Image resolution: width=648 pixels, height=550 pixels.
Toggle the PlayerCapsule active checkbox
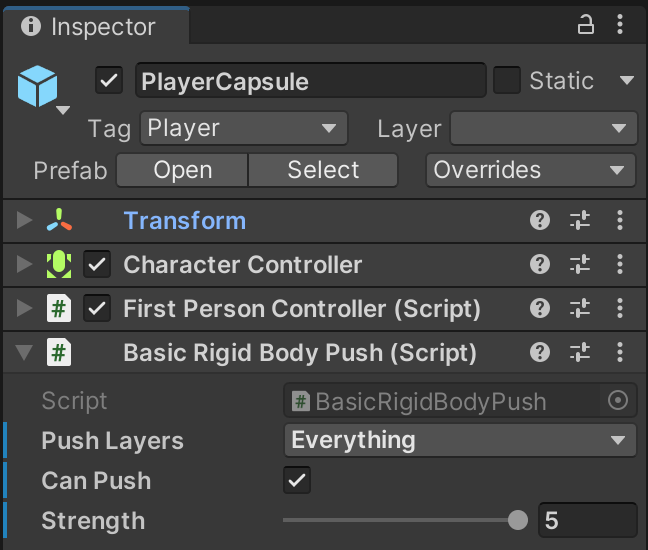click(109, 80)
